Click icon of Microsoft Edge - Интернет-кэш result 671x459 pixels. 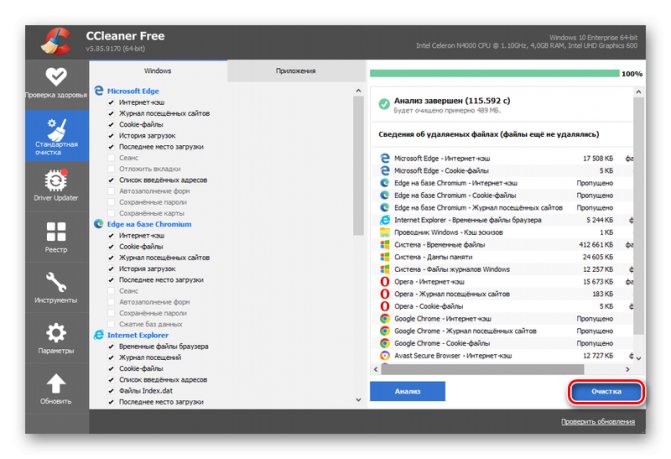click(385, 158)
